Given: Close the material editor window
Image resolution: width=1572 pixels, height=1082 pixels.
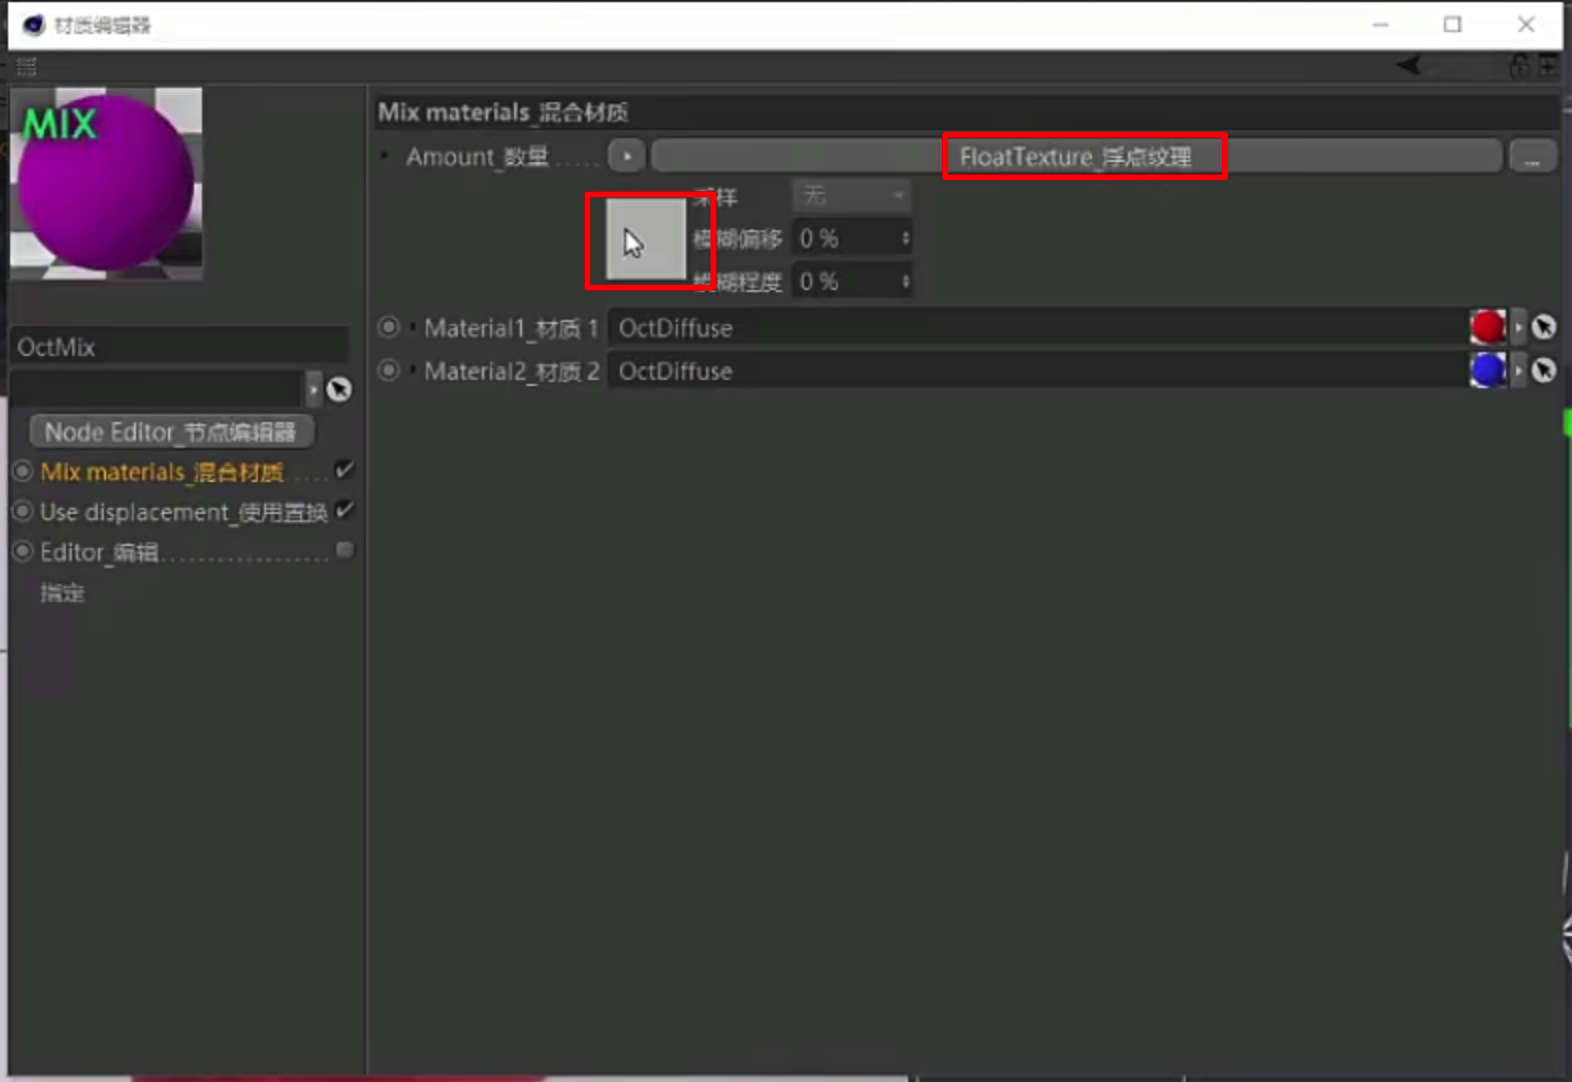Looking at the screenshot, I should pyautogui.click(x=1525, y=25).
